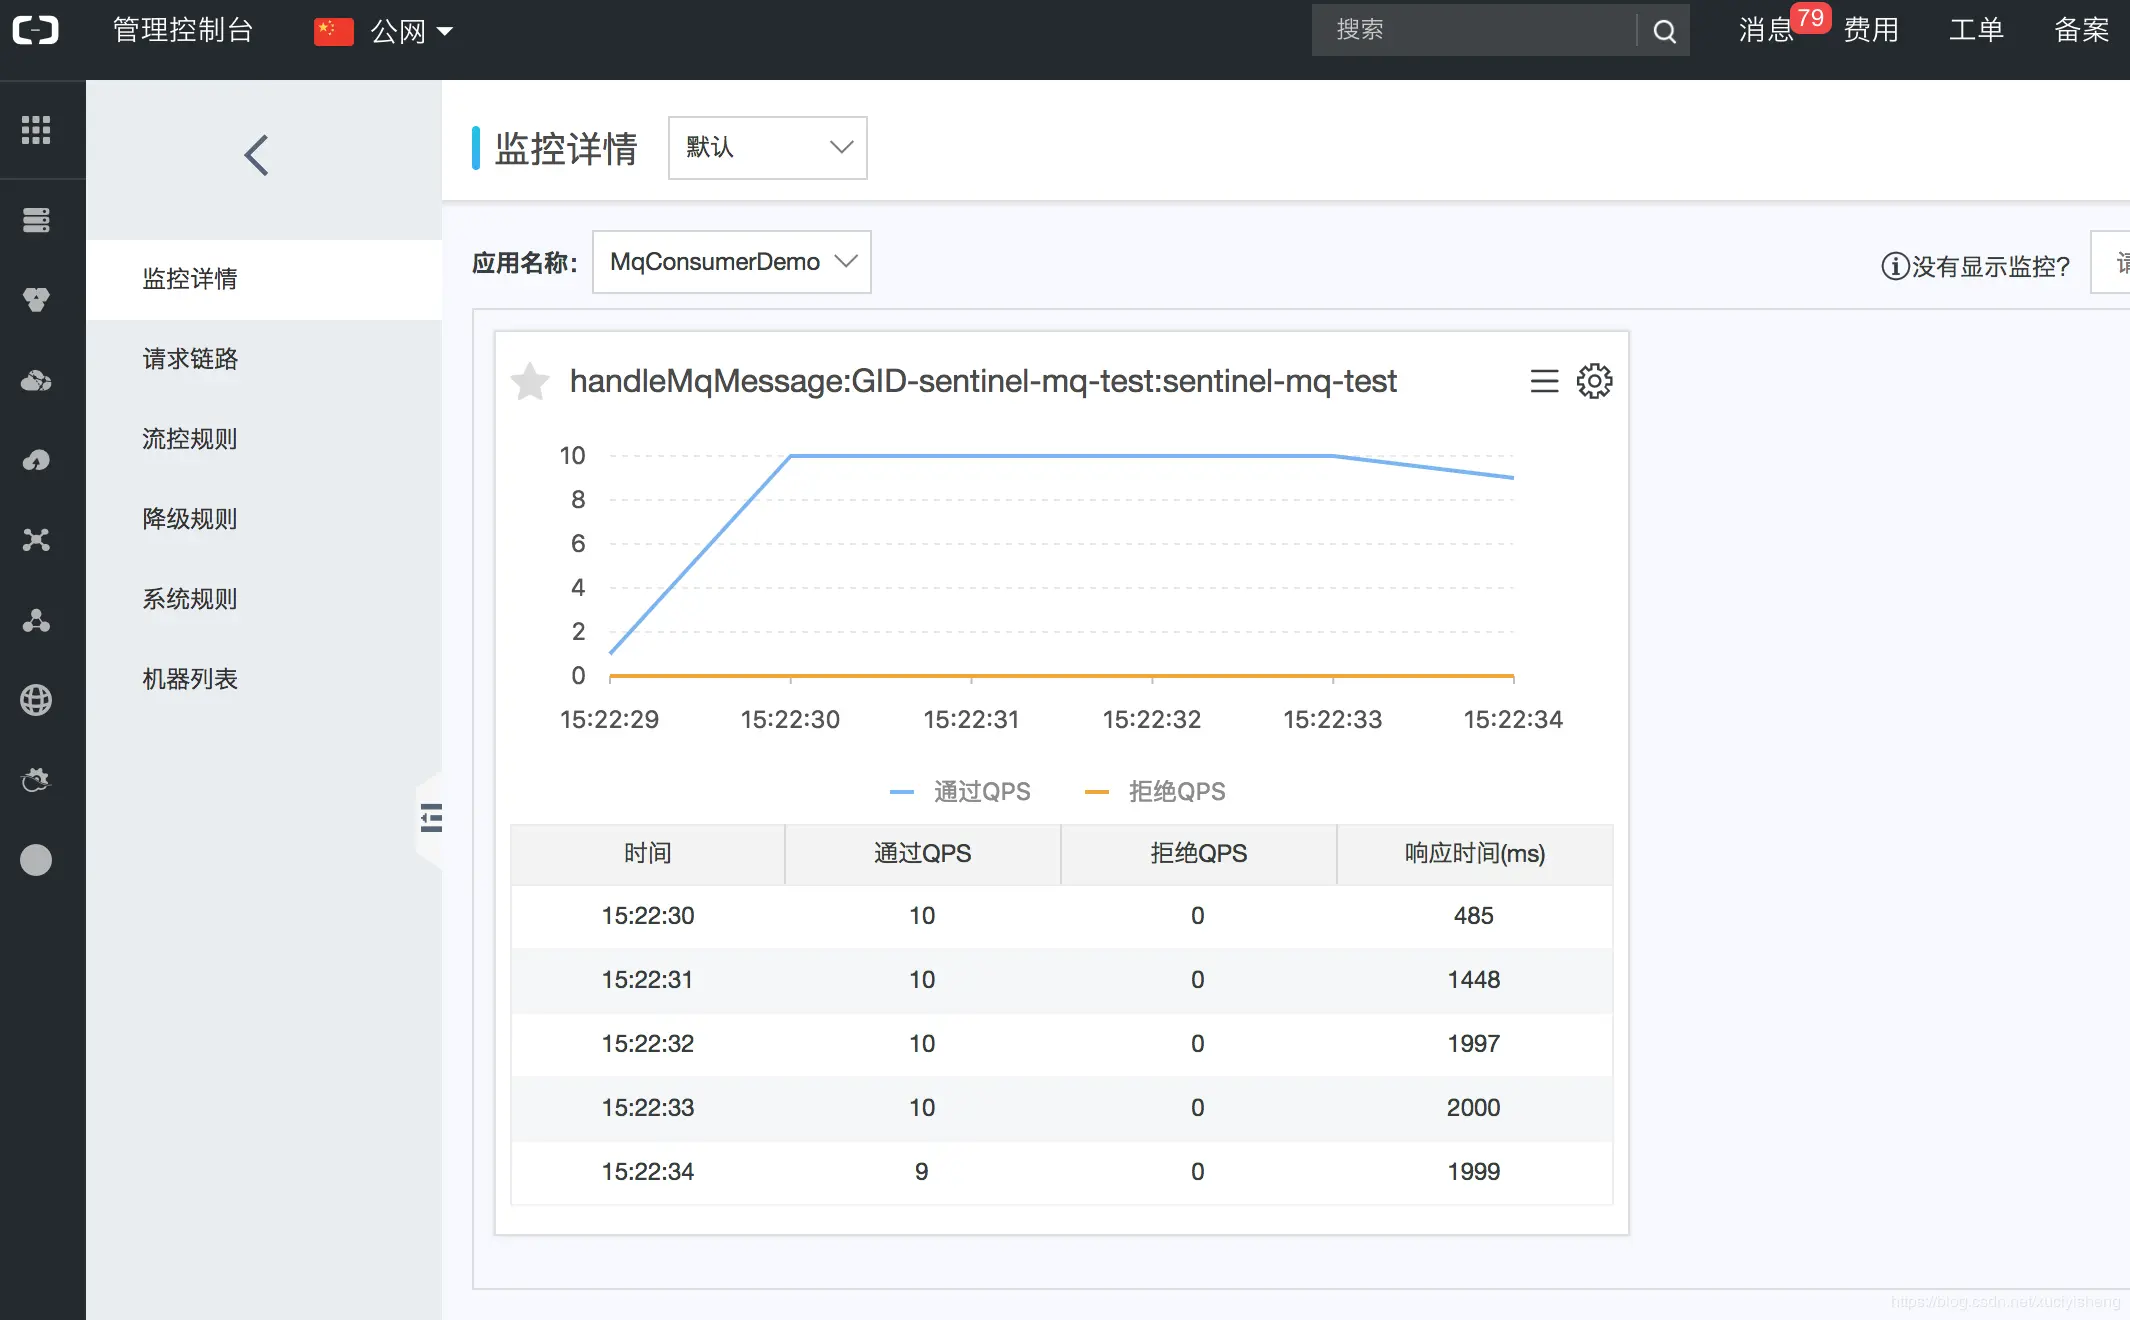The width and height of the screenshot is (2130, 1320).
Task: Click the Alibaba Cloud logo icon
Action: [x=36, y=30]
